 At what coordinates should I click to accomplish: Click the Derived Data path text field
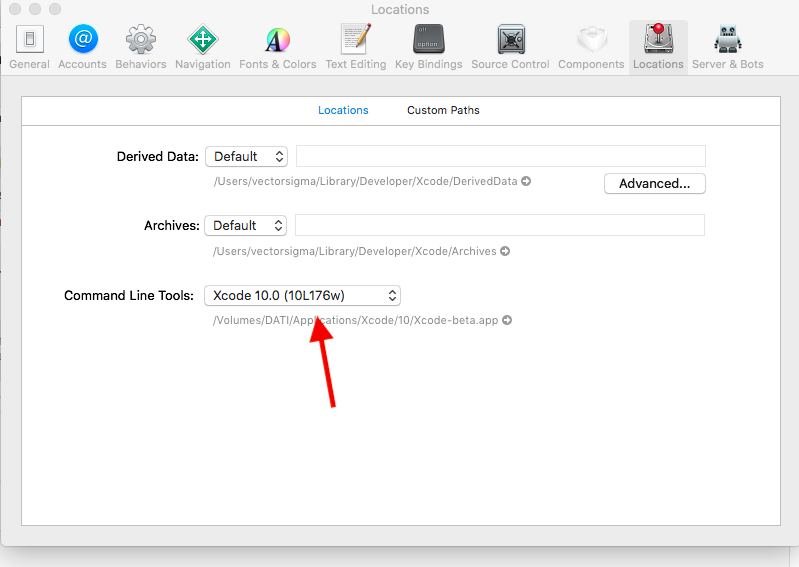pos(501,156)
